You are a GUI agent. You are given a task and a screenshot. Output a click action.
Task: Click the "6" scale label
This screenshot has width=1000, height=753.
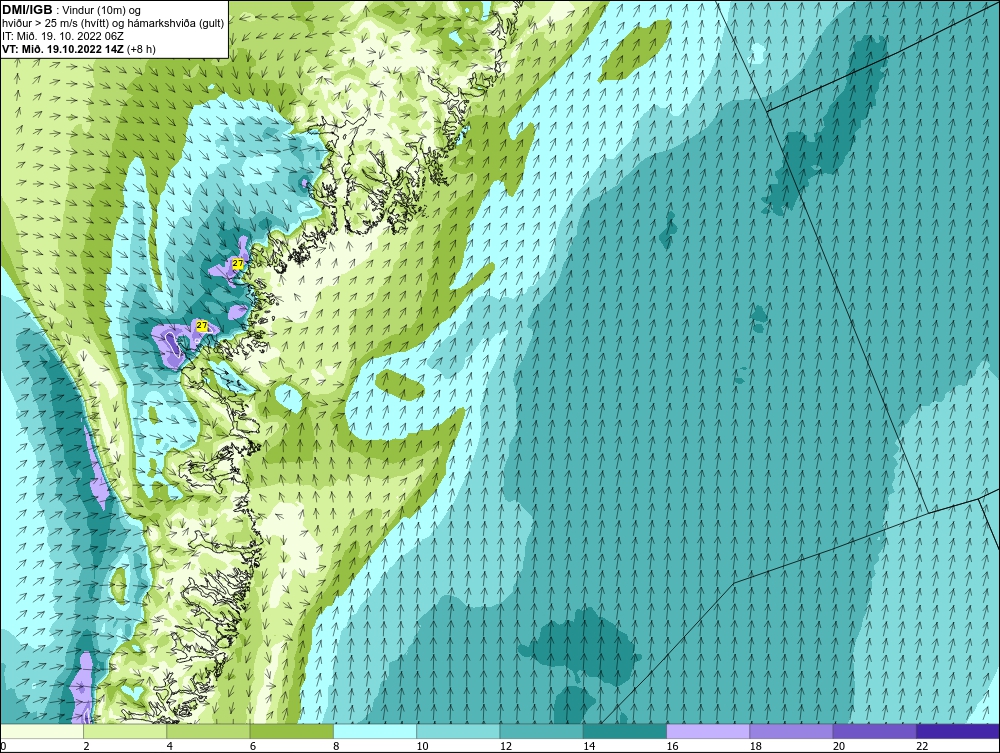[253, 746]
